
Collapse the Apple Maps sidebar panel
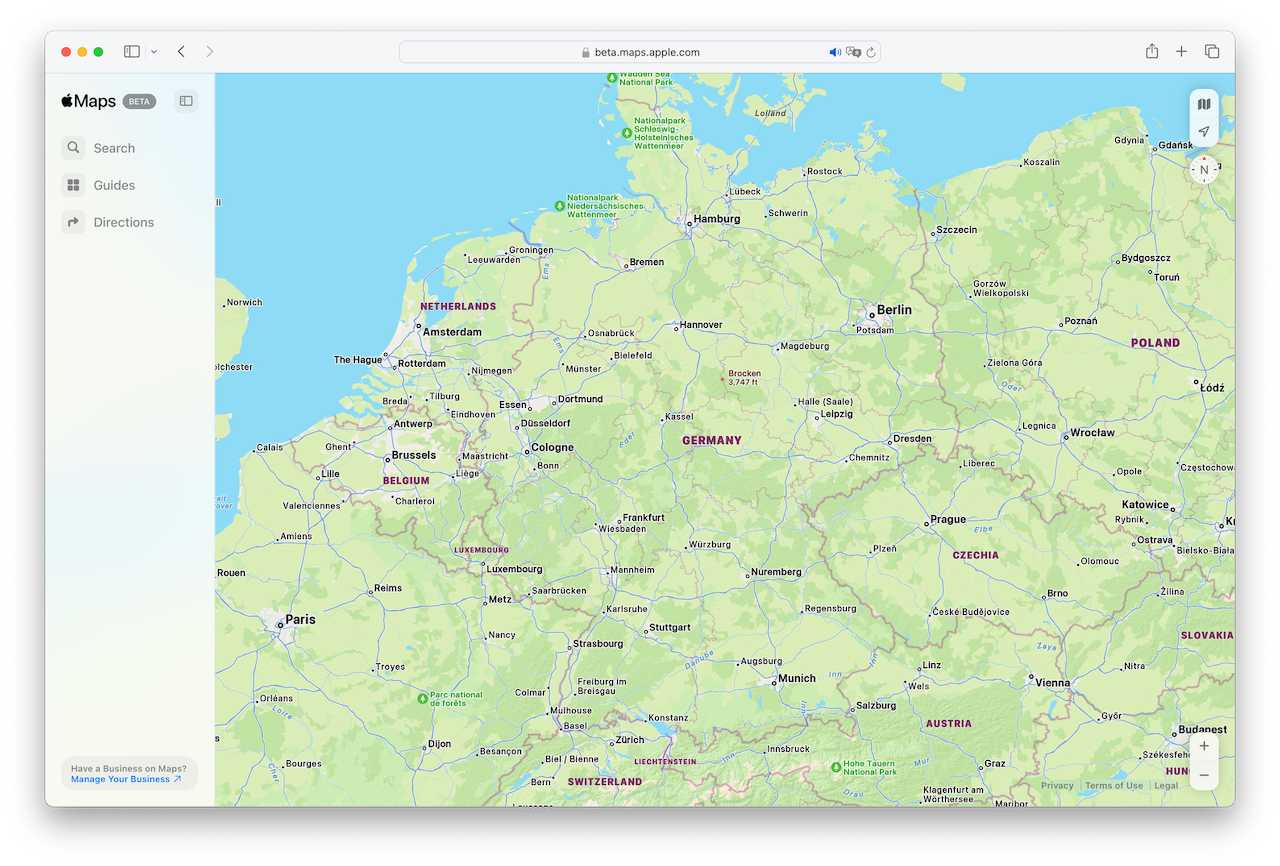tap(185, 101)
